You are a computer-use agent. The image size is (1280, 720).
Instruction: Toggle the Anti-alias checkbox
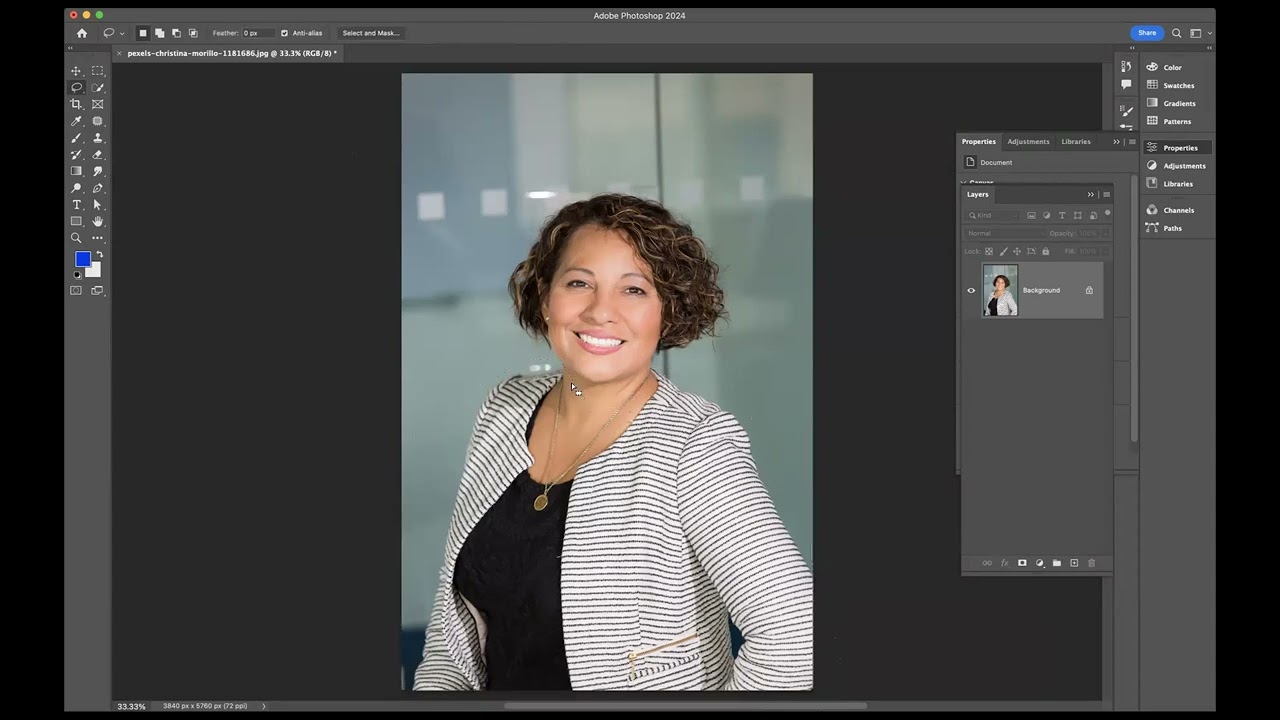click(x=284, y=33)
